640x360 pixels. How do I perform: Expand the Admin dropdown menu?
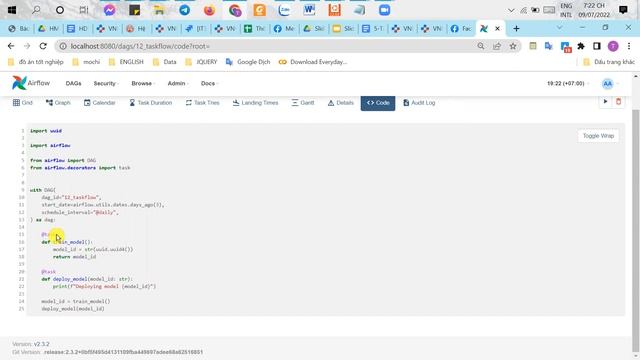[x=178, y=83]
